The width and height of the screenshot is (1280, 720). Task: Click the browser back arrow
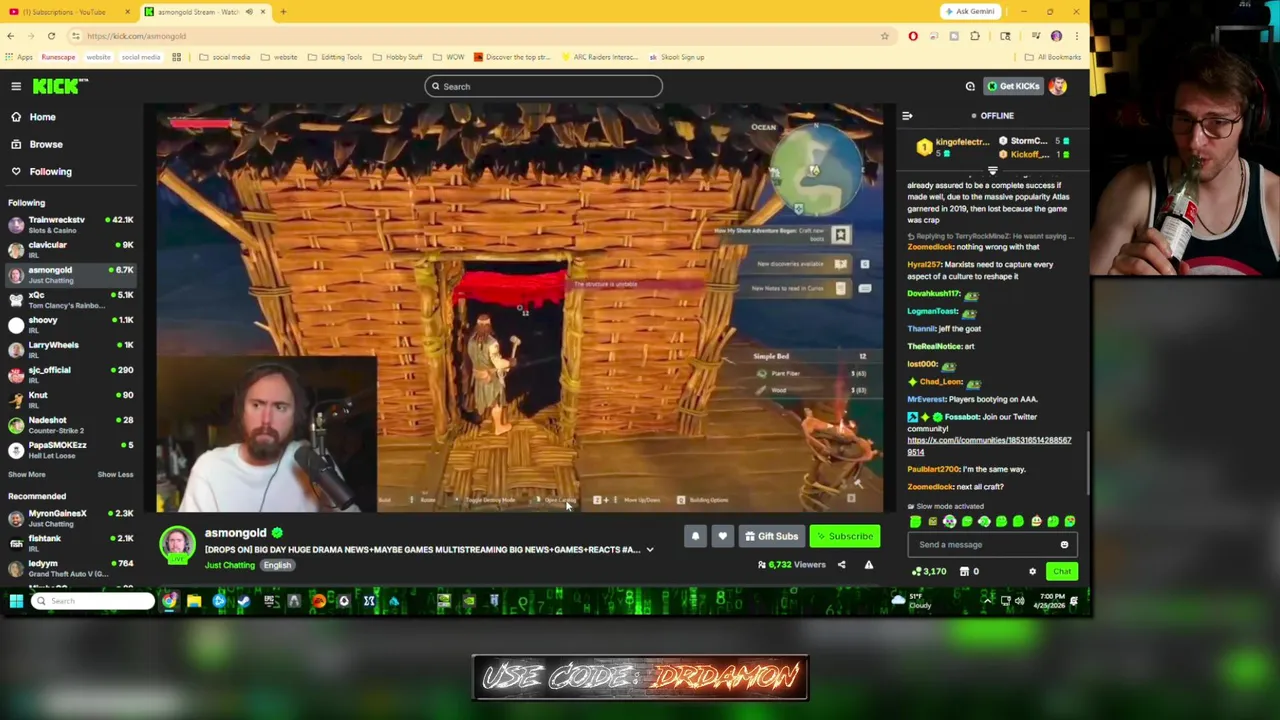pyautogui.click(x=10, y=36)
